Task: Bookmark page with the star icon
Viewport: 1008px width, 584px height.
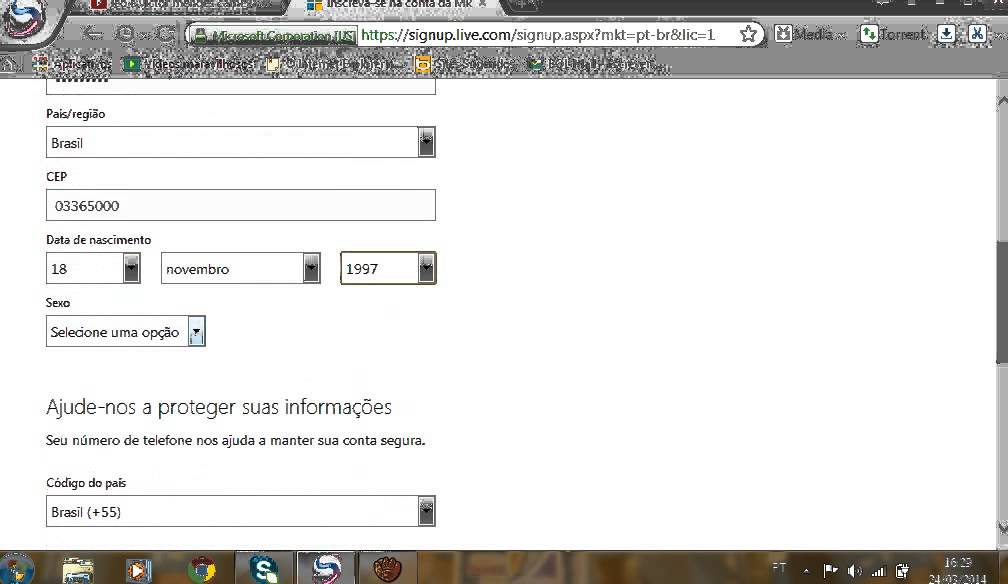Action: click(748, 34)
